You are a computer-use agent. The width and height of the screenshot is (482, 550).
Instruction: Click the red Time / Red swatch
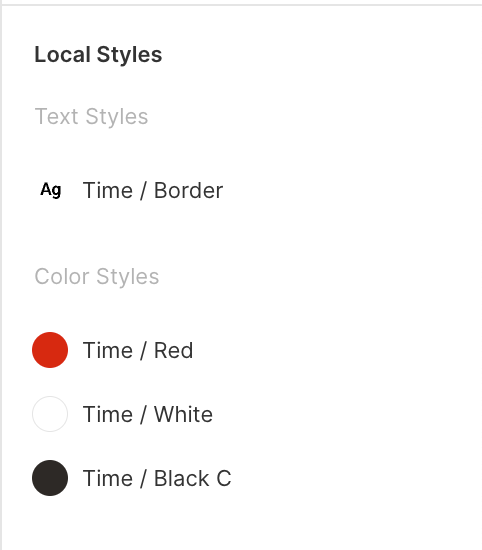tap(50, 350)
